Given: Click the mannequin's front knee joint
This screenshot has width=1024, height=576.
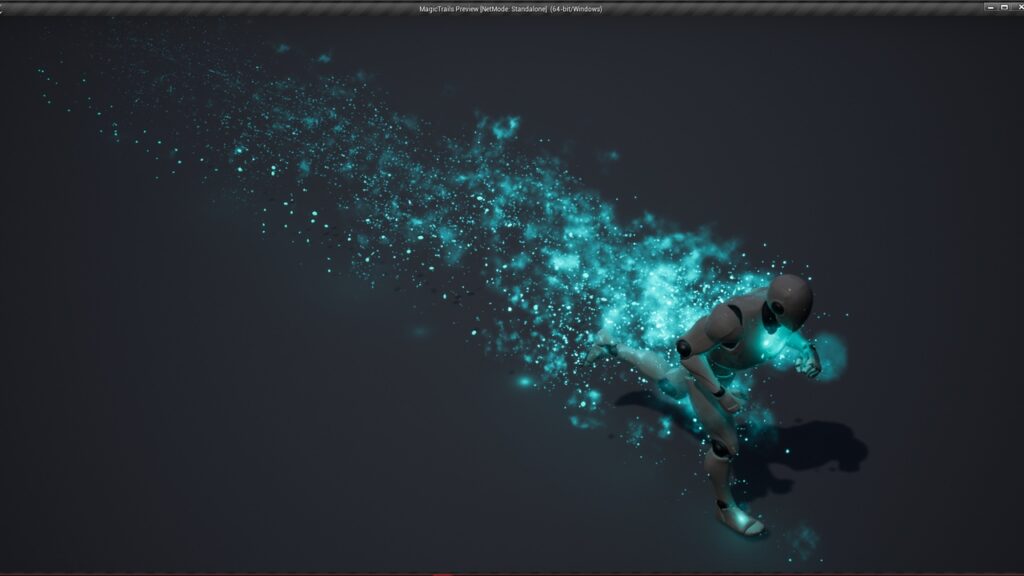Looking at the screenshot, I should click(x=720, y=447).
